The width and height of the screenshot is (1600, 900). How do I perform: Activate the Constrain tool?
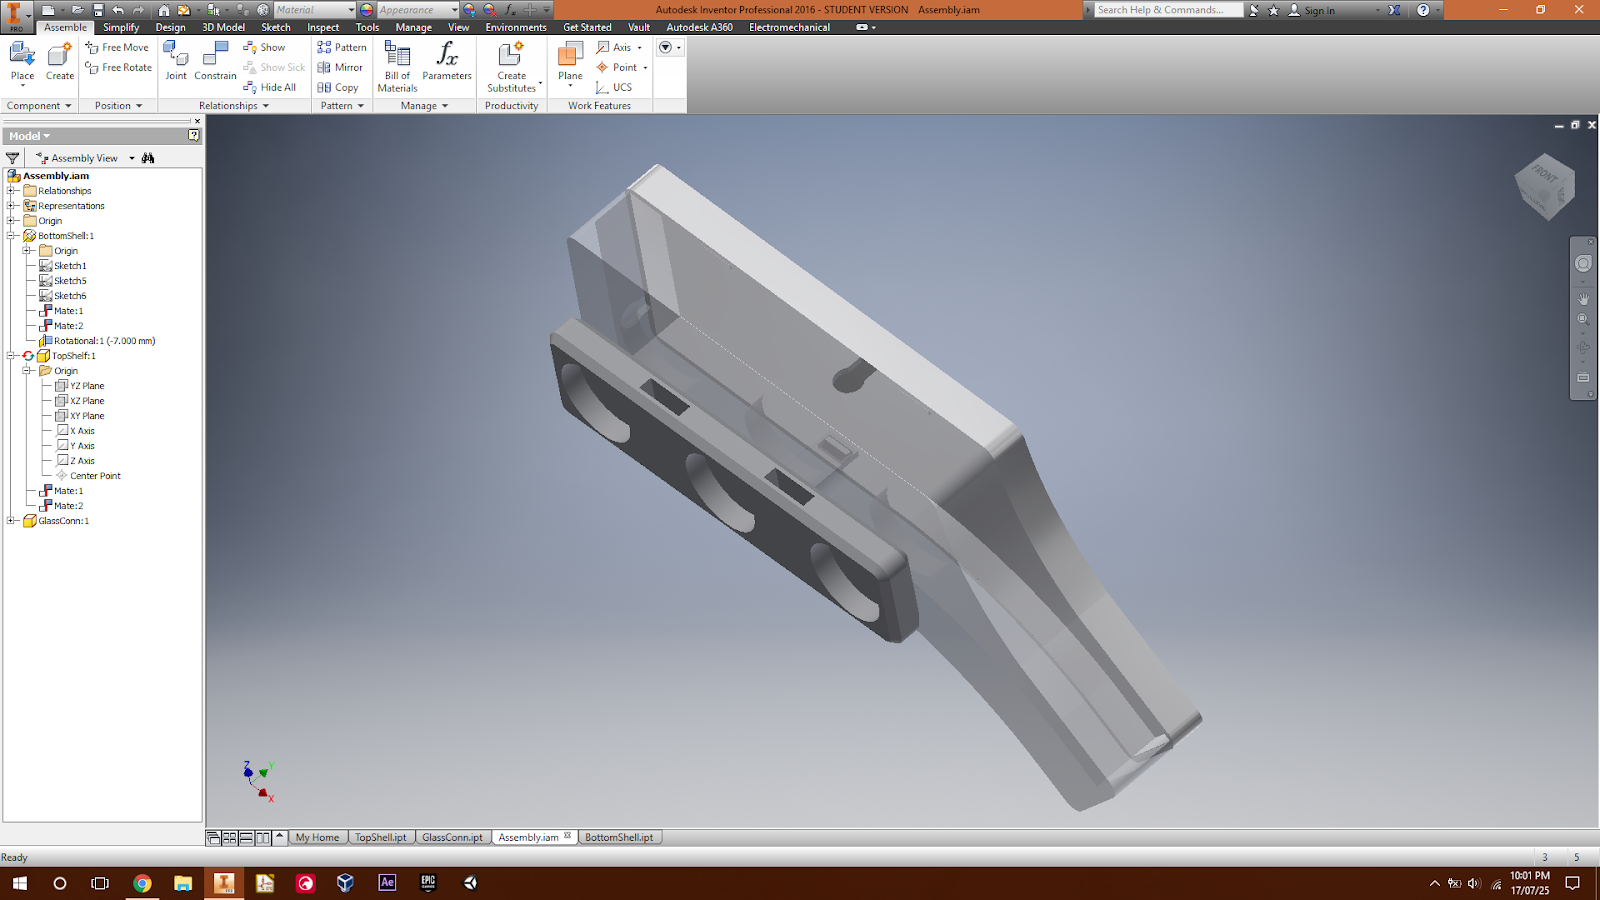[215, 62]
